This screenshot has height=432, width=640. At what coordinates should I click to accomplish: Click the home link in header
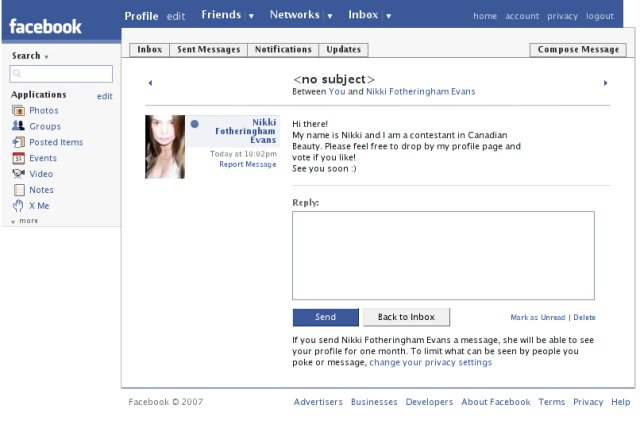pos(485,16)
